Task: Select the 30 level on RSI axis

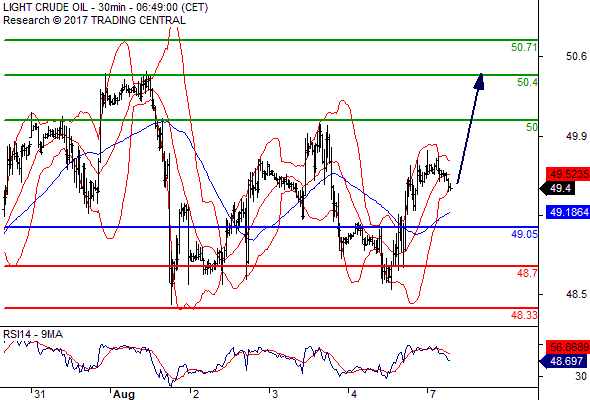Action: pos(581,376)
